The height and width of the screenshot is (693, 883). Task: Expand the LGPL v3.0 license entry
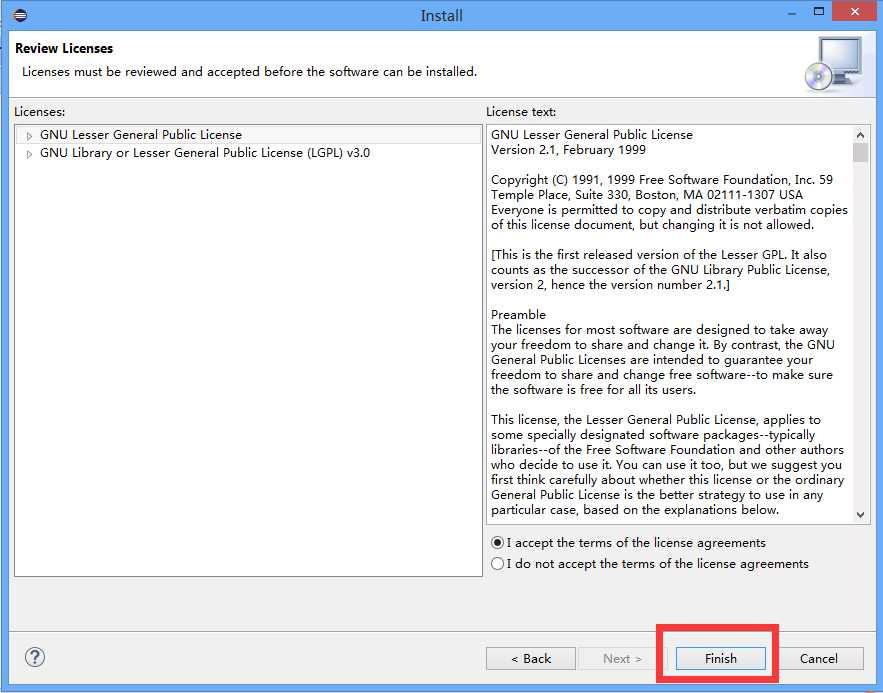tap(29, 154)
